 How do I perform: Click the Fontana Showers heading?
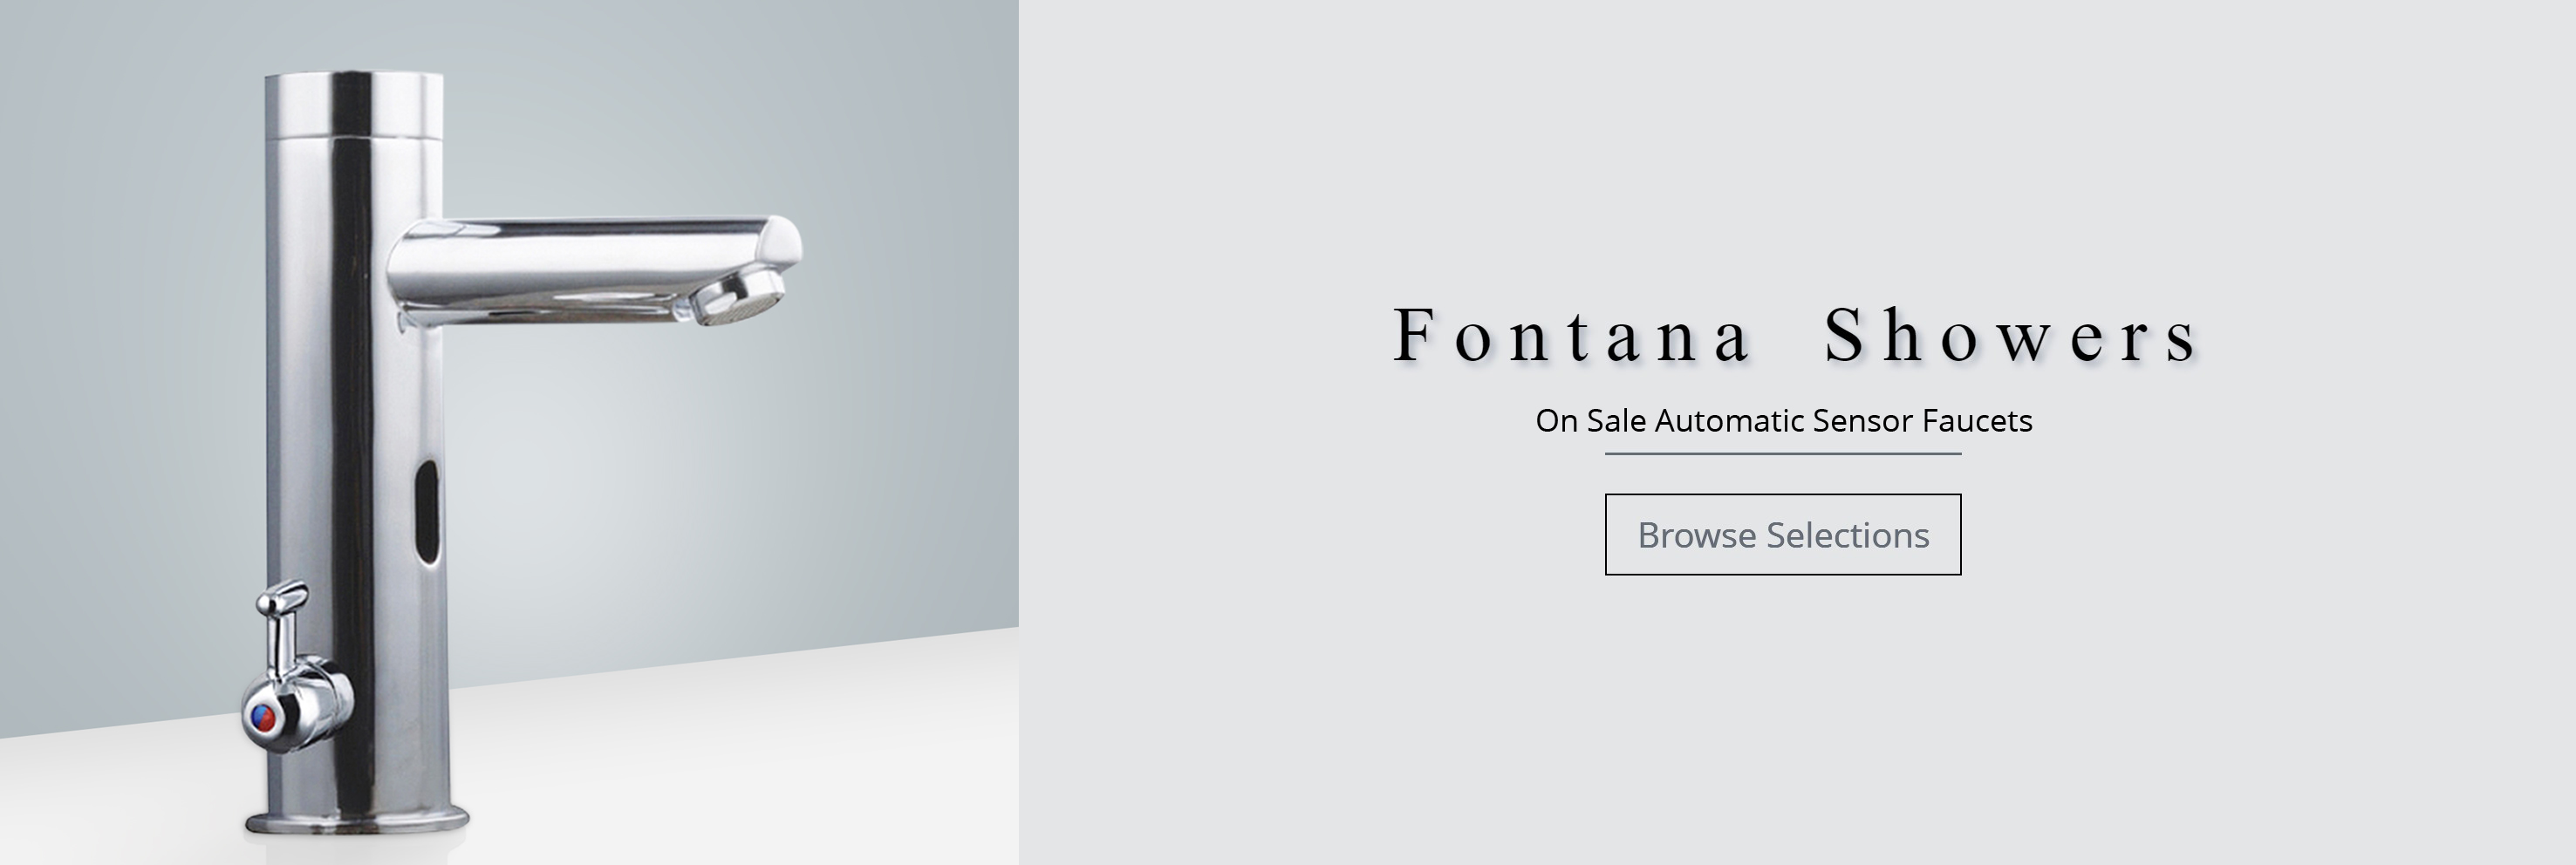point(1795,336)
